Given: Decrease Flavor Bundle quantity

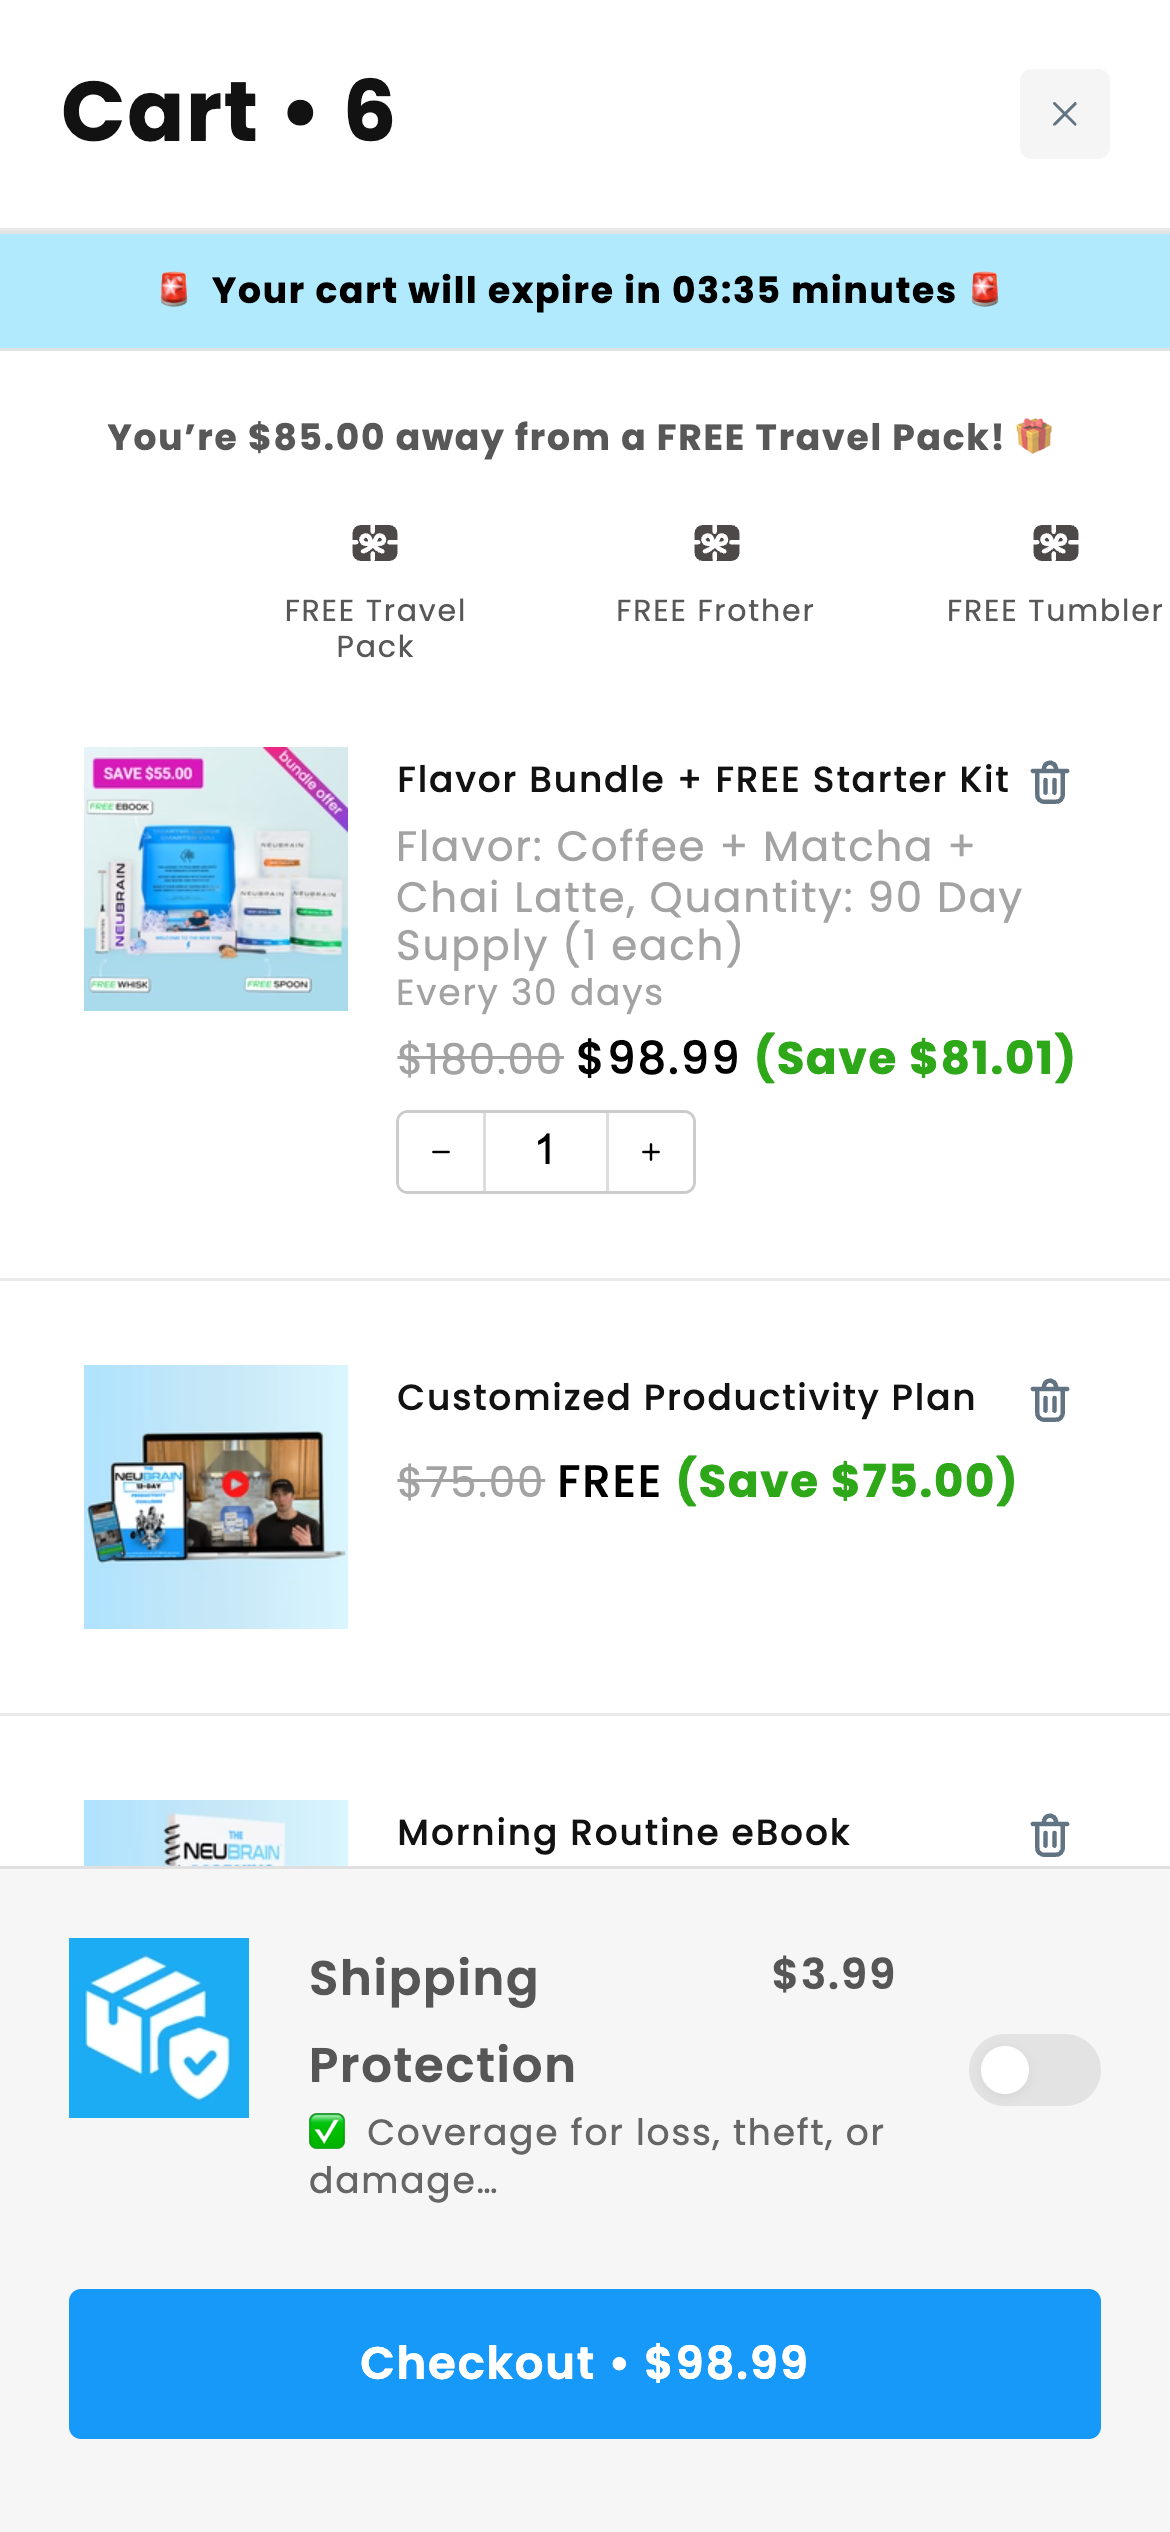Looking at the screenshot, I should pos(441,1152).
